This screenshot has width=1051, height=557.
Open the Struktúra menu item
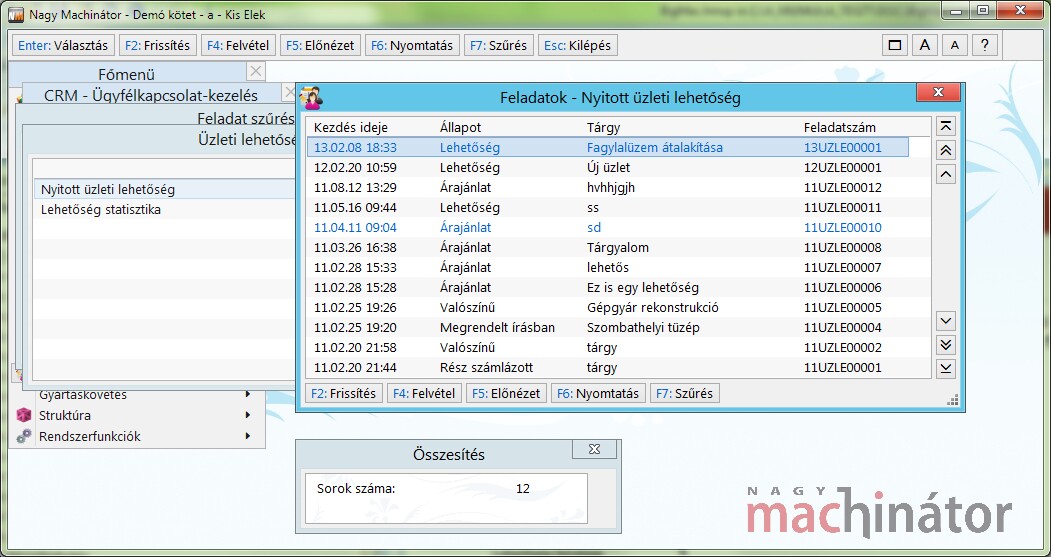pos(65,415)
